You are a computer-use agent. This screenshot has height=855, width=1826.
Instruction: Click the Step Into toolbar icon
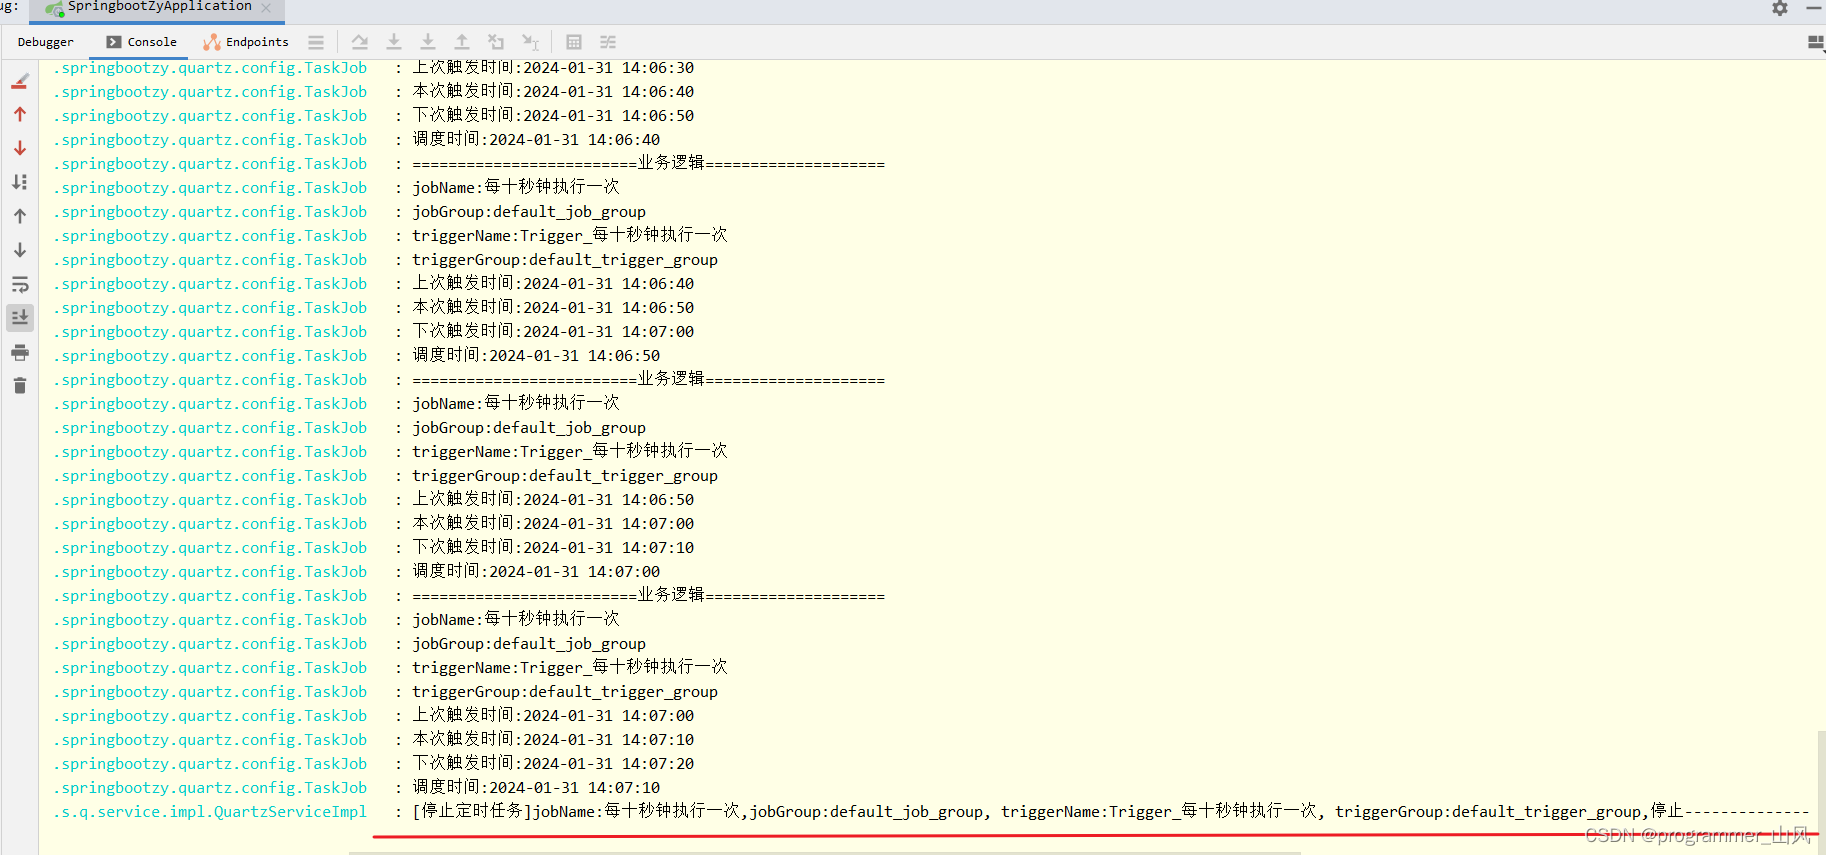point(394,42)
